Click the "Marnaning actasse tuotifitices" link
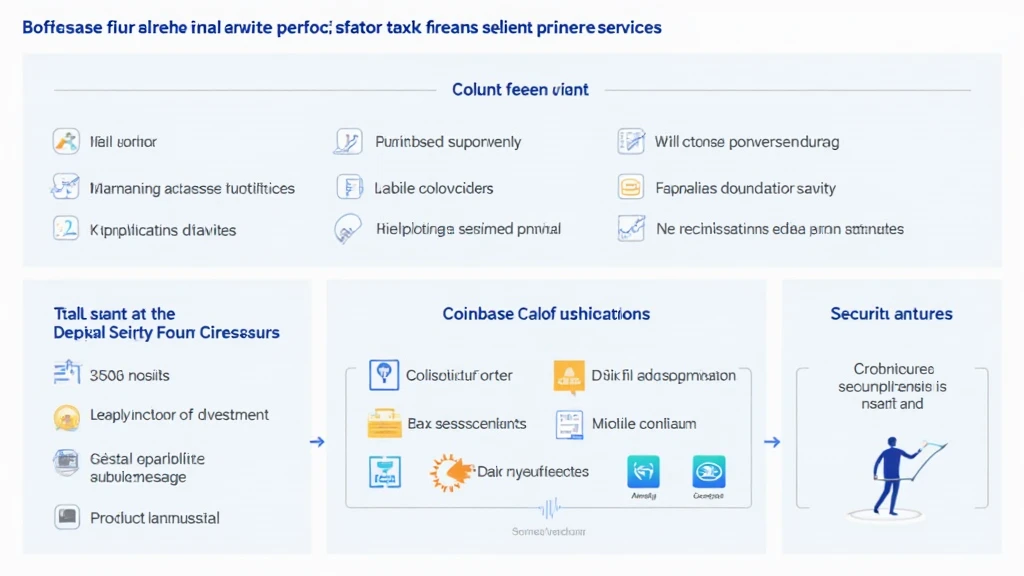The image size is (1024, 576). click(x=192, y=187)
